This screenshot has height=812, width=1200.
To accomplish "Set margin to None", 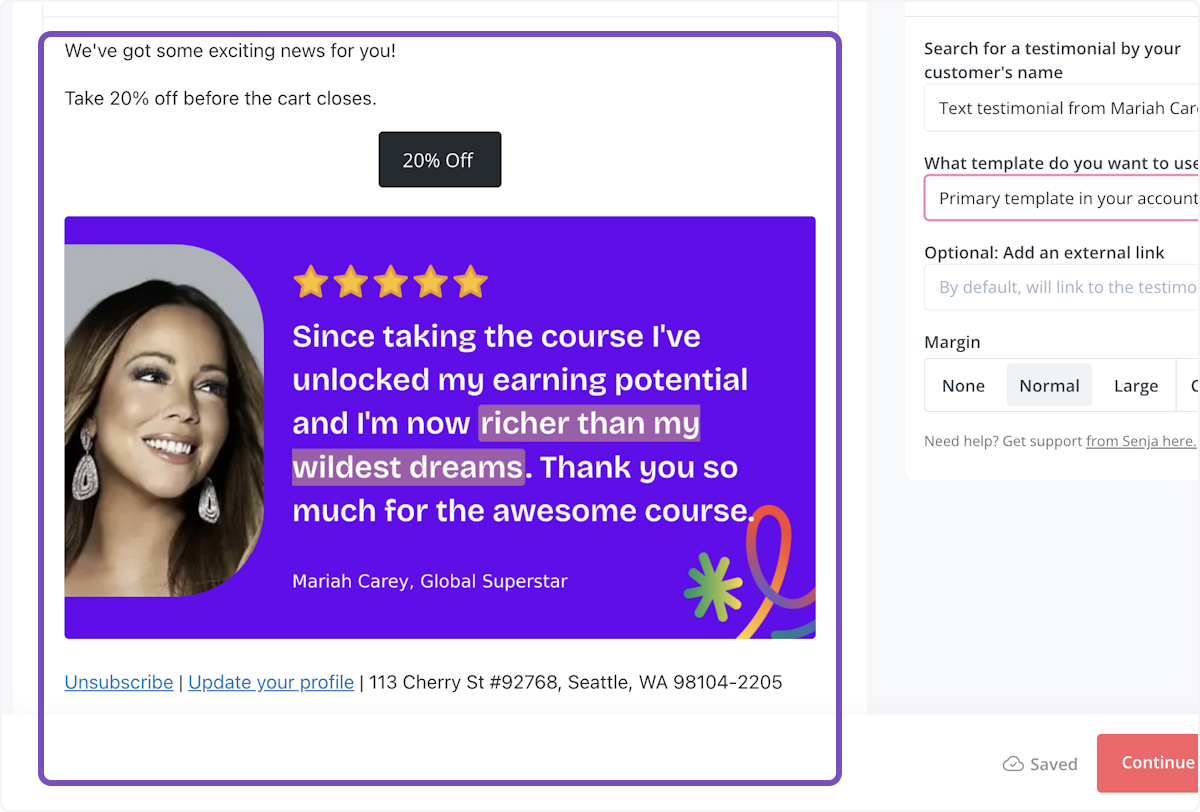I will click(963, 386).
